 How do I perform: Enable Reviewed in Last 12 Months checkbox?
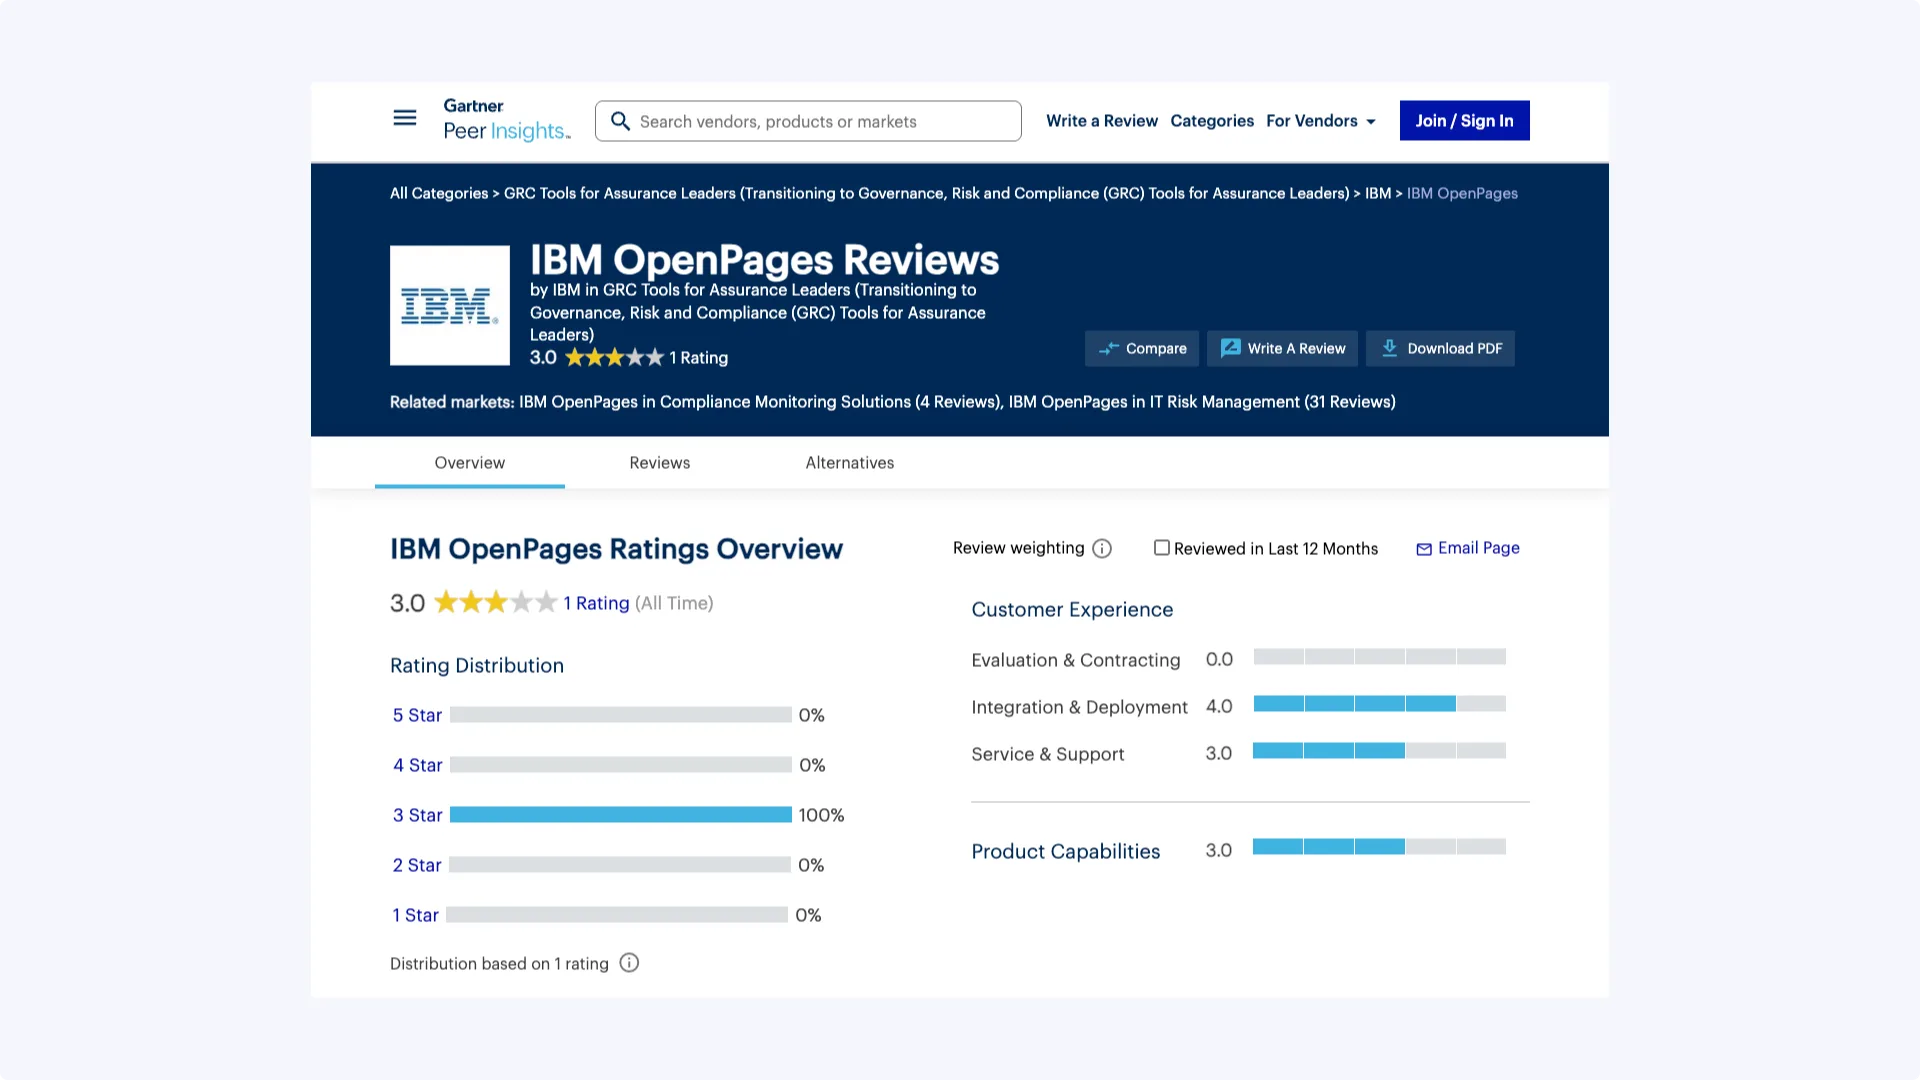1161,548
